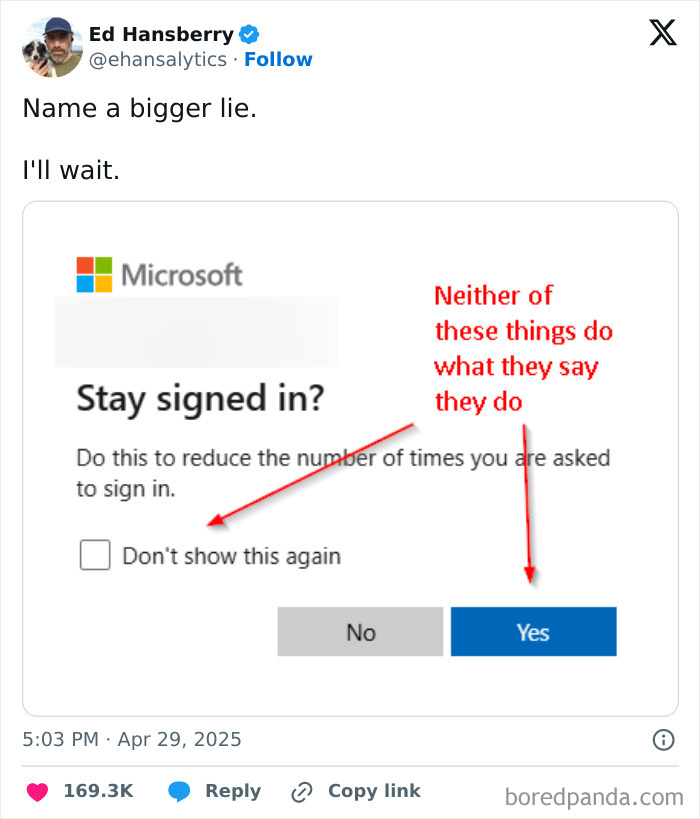The image size is (700, 819).
Task: Click the X logo in the corner
Action: coord(661,33)
